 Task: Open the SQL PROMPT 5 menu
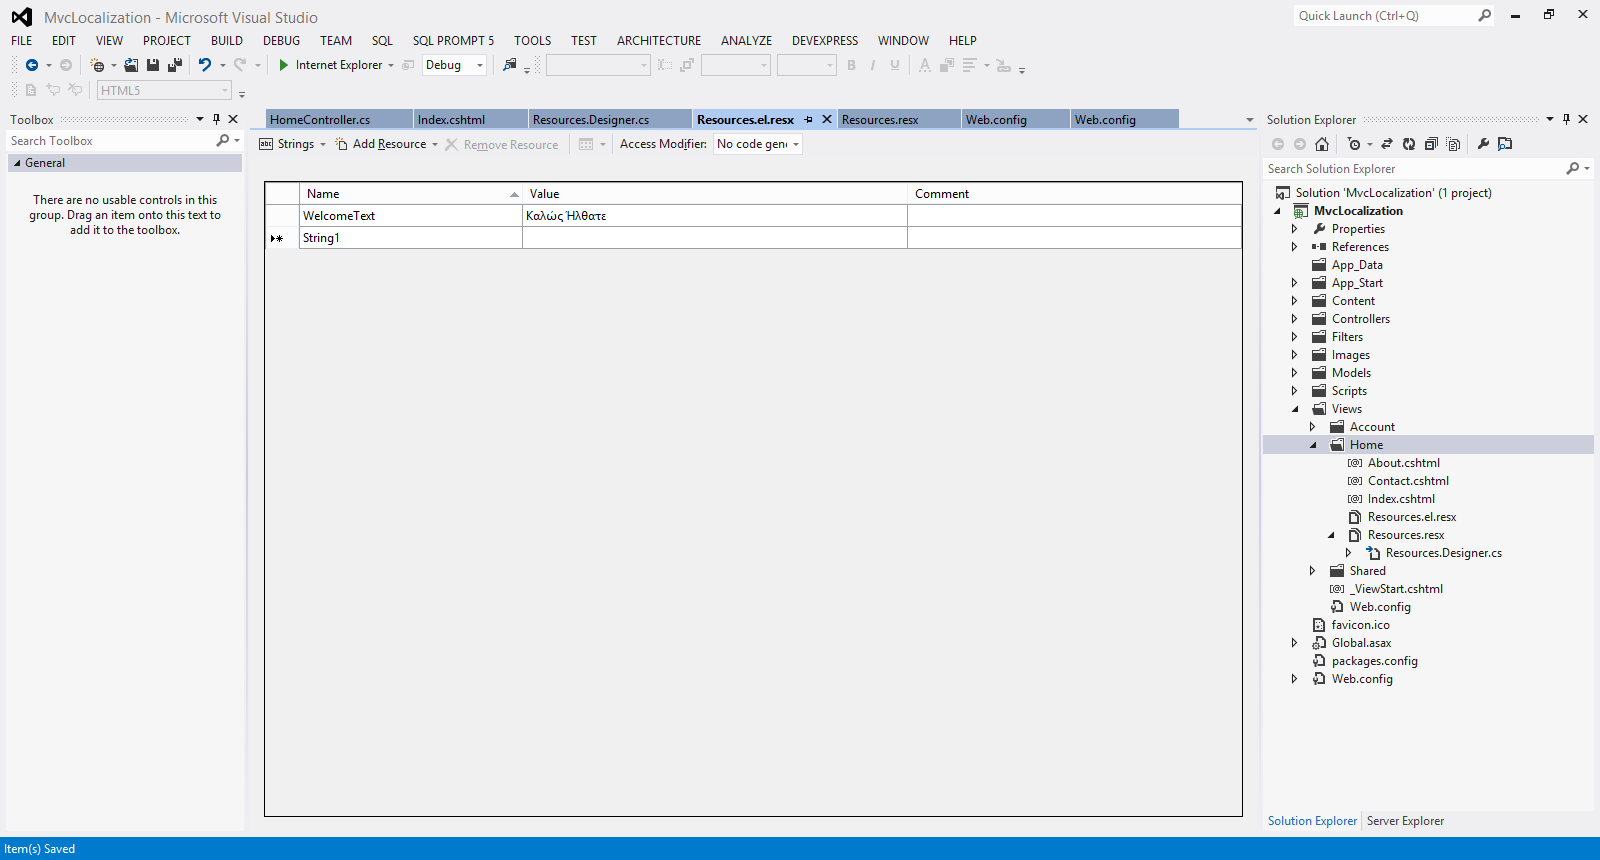click(x=453, y=41)
